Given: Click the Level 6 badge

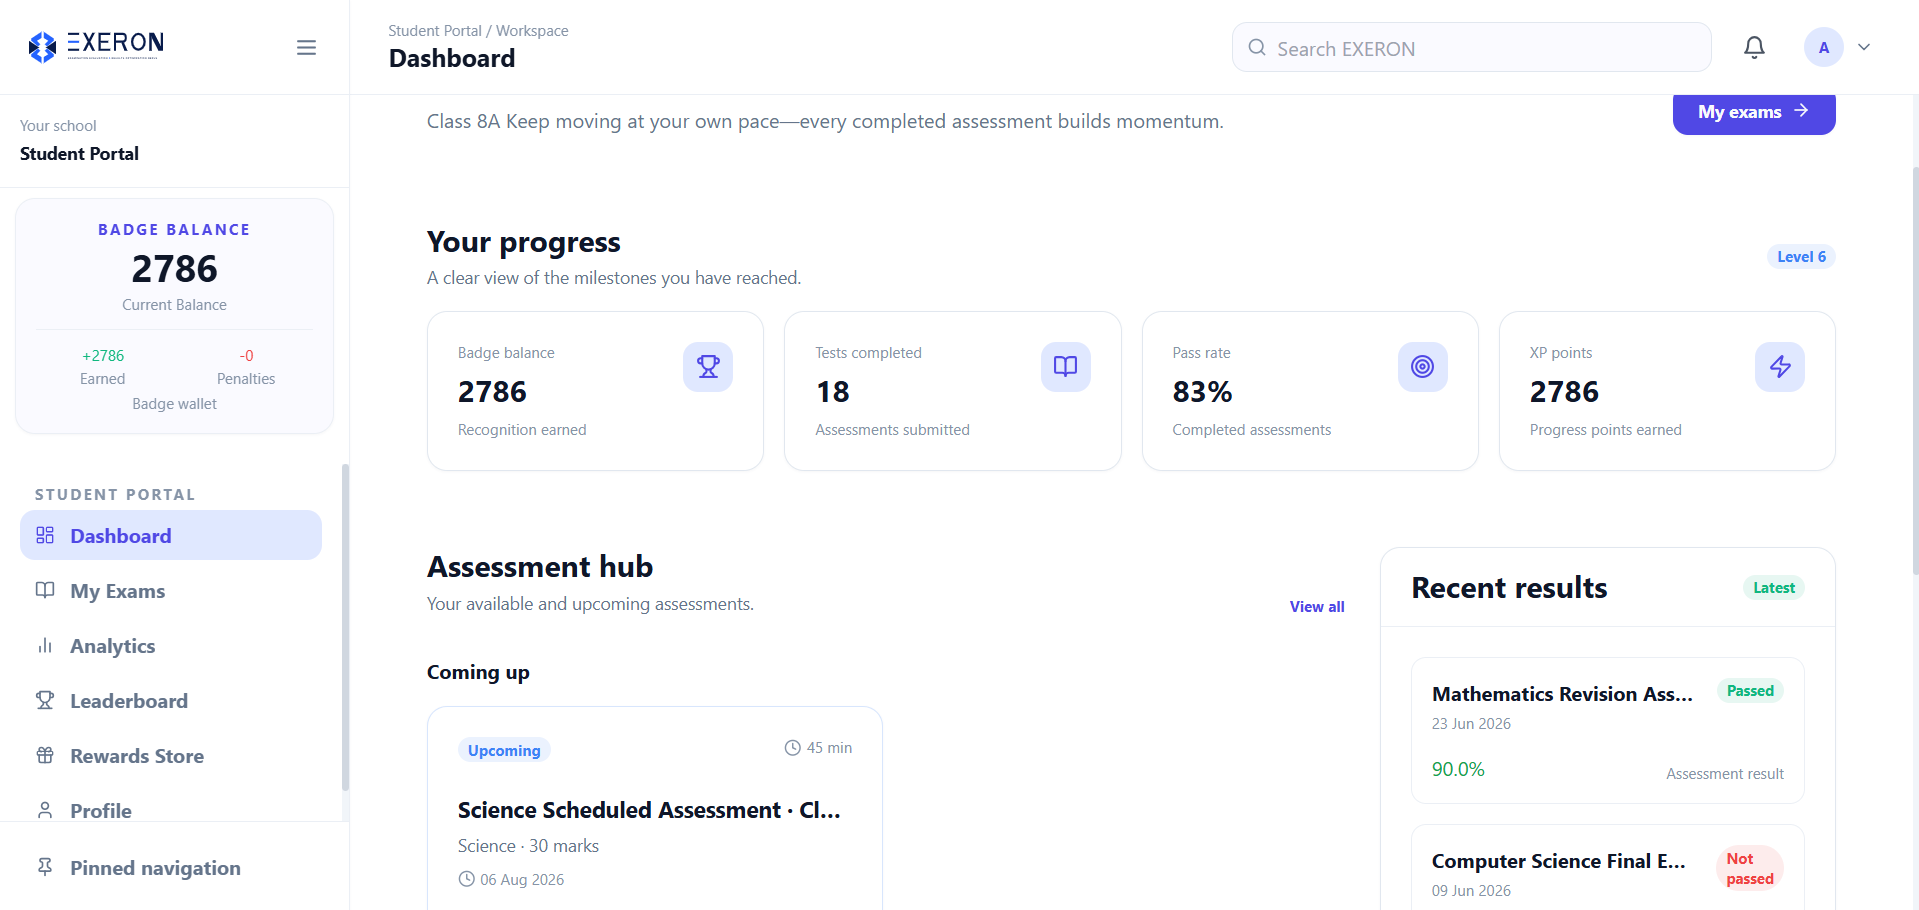Looking at the screenshot, I should pos(1801,257).
